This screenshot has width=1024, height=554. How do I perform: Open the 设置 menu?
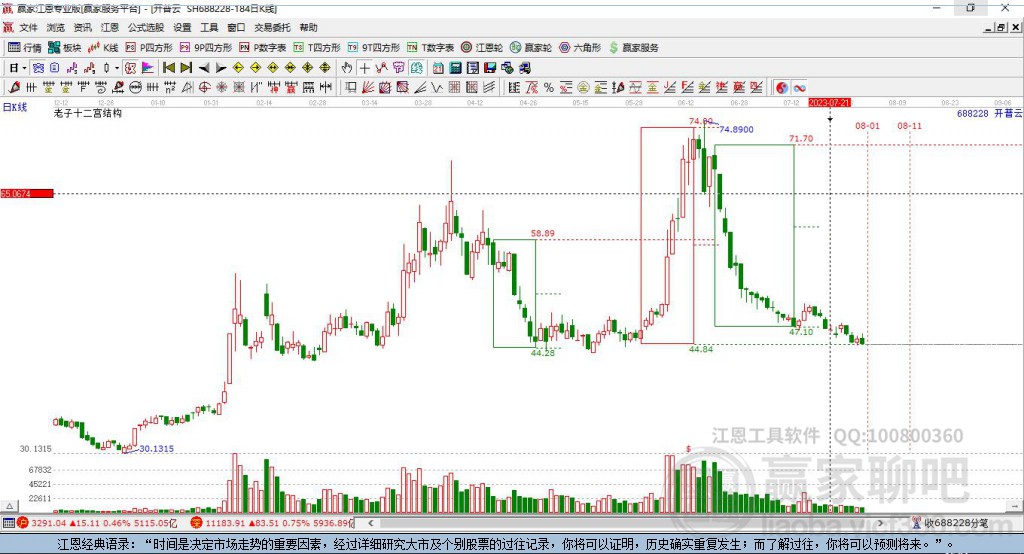[x=182, y=27]
